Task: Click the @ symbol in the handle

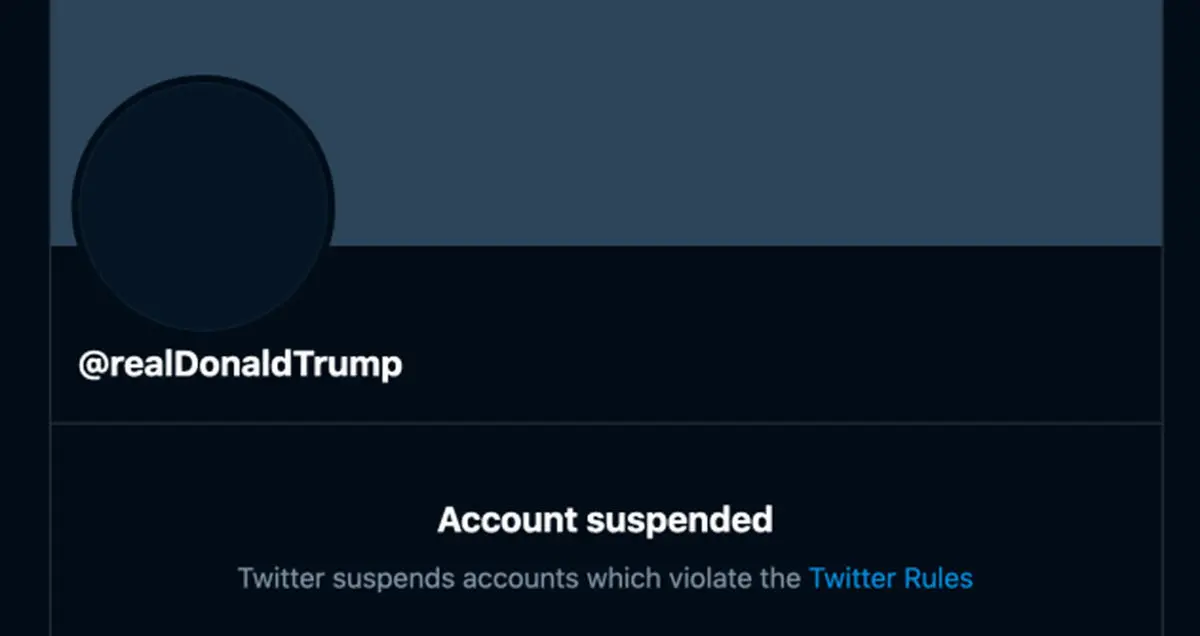Action: pyautogui.click(x=92, y=364)
